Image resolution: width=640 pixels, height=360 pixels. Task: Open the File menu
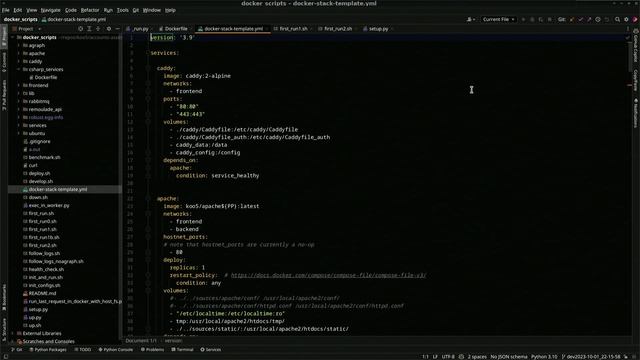pyautogui.click(x=6, y=10)
